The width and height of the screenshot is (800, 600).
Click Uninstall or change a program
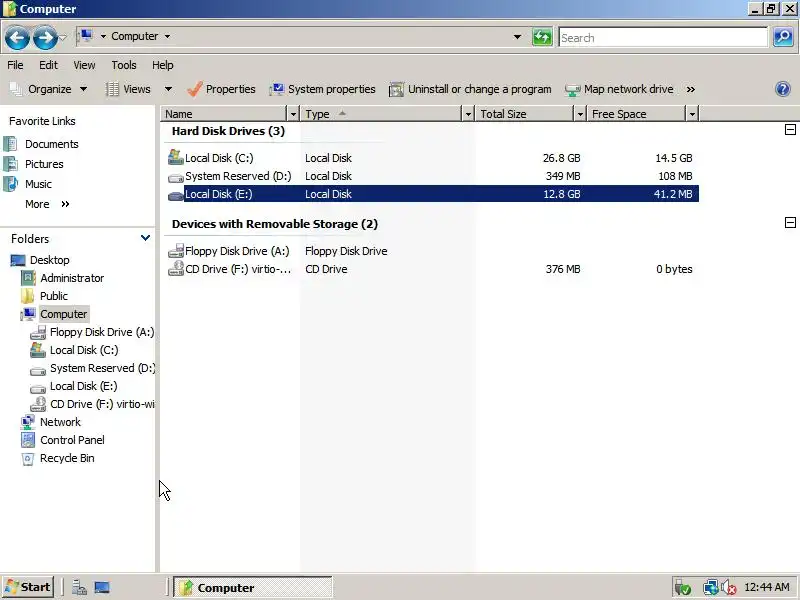470,89
